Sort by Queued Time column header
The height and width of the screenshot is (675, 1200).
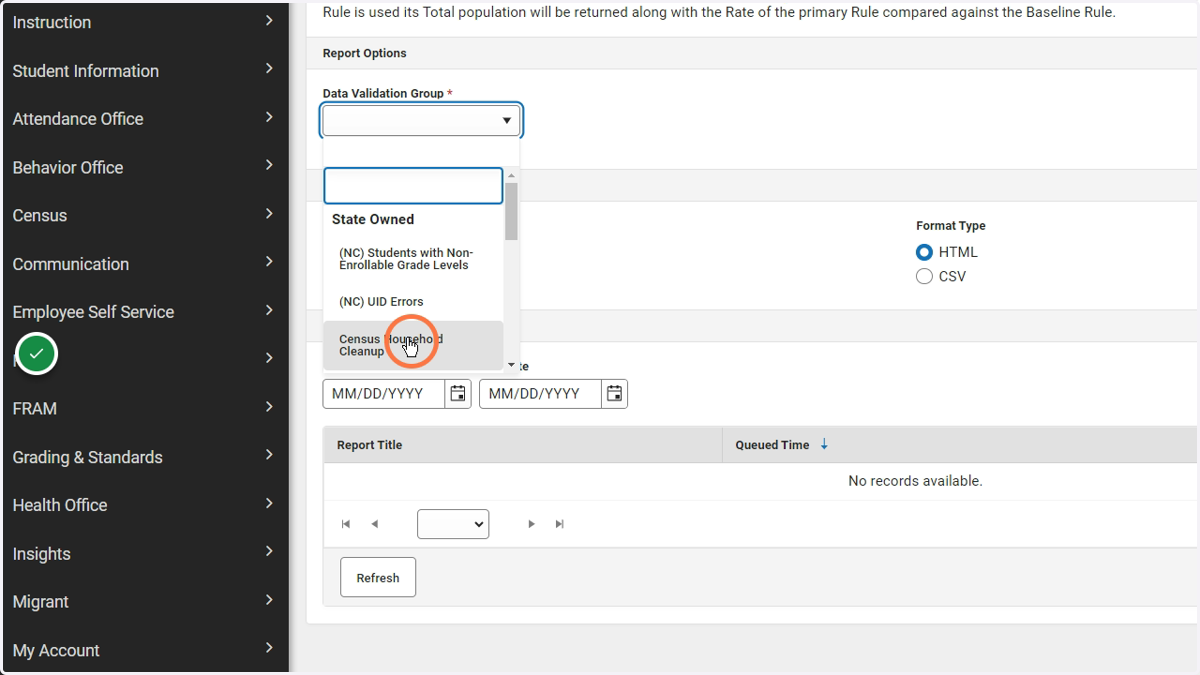tap(772, 445)
